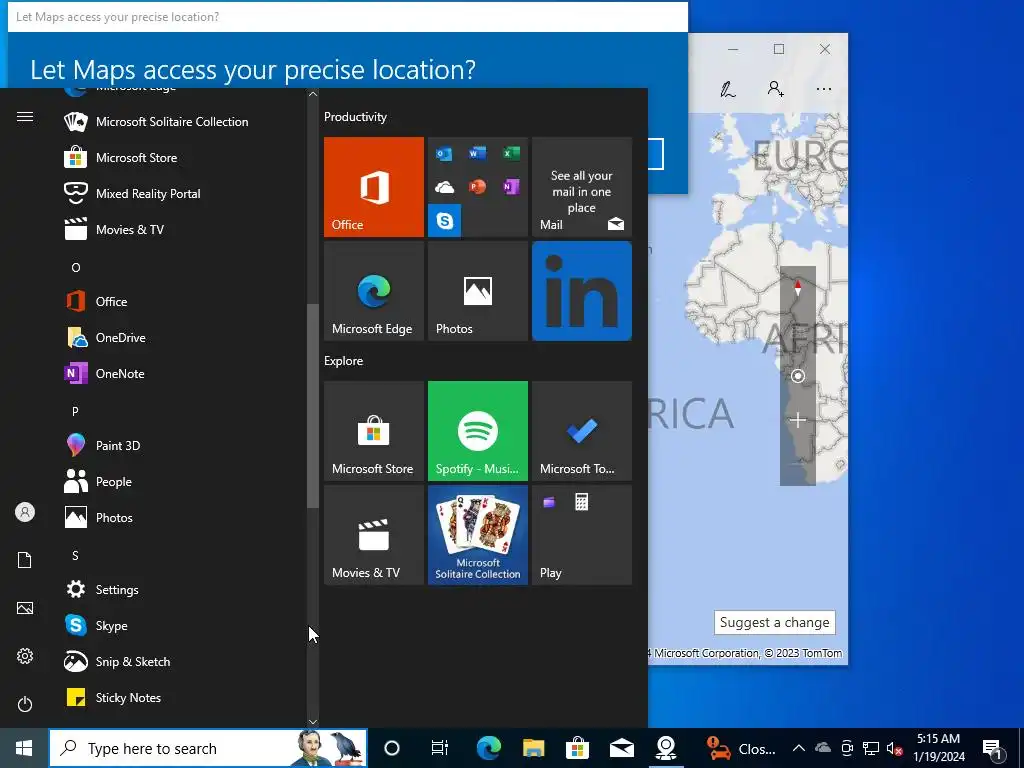Viewport: 1024px width, 768px height.
Task: Expand the Start menu hamburger button
Action: coord(25,117)
